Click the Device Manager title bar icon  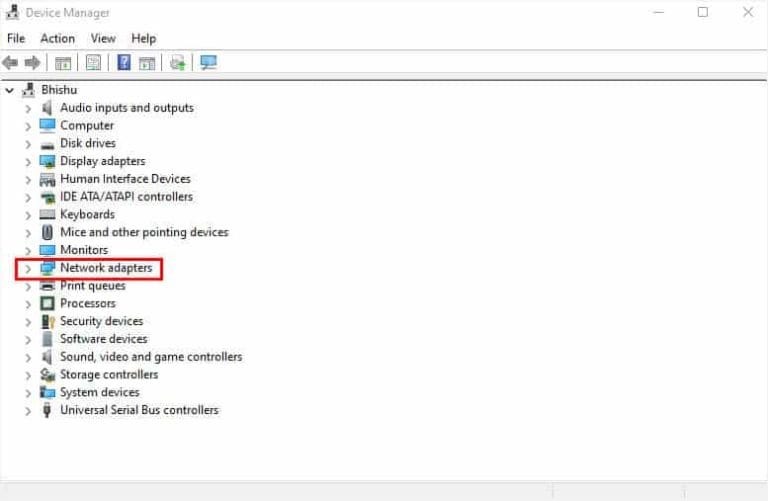click(x=13, y=13)
